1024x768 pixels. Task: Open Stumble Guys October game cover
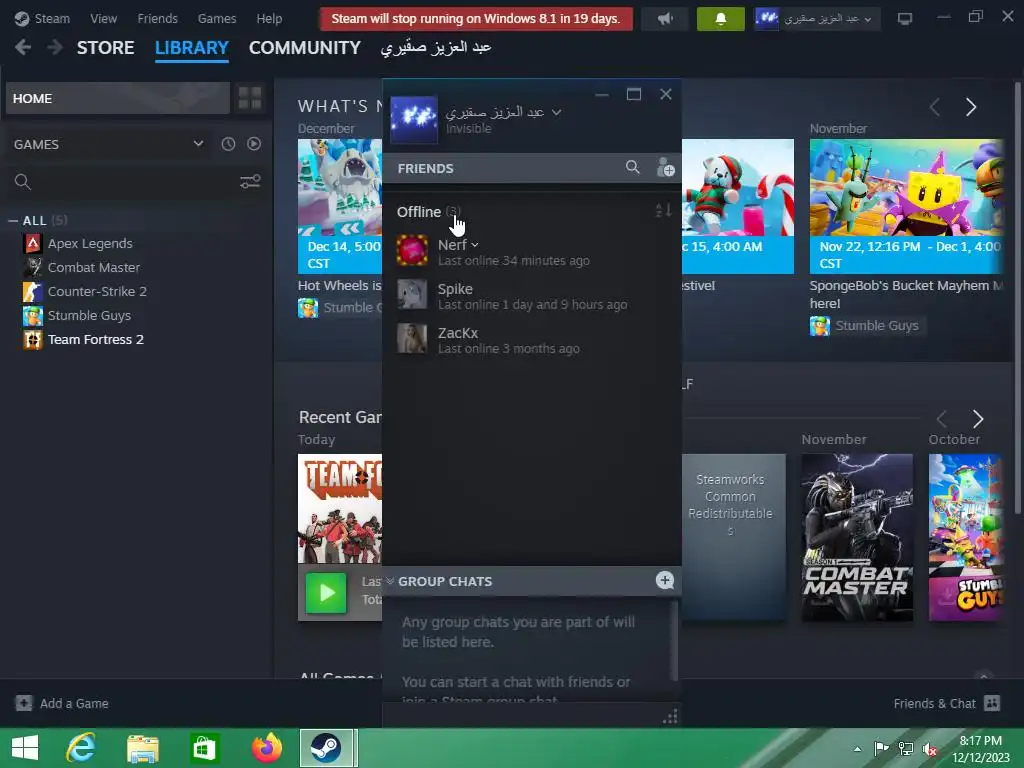click(x=965, y=537)
